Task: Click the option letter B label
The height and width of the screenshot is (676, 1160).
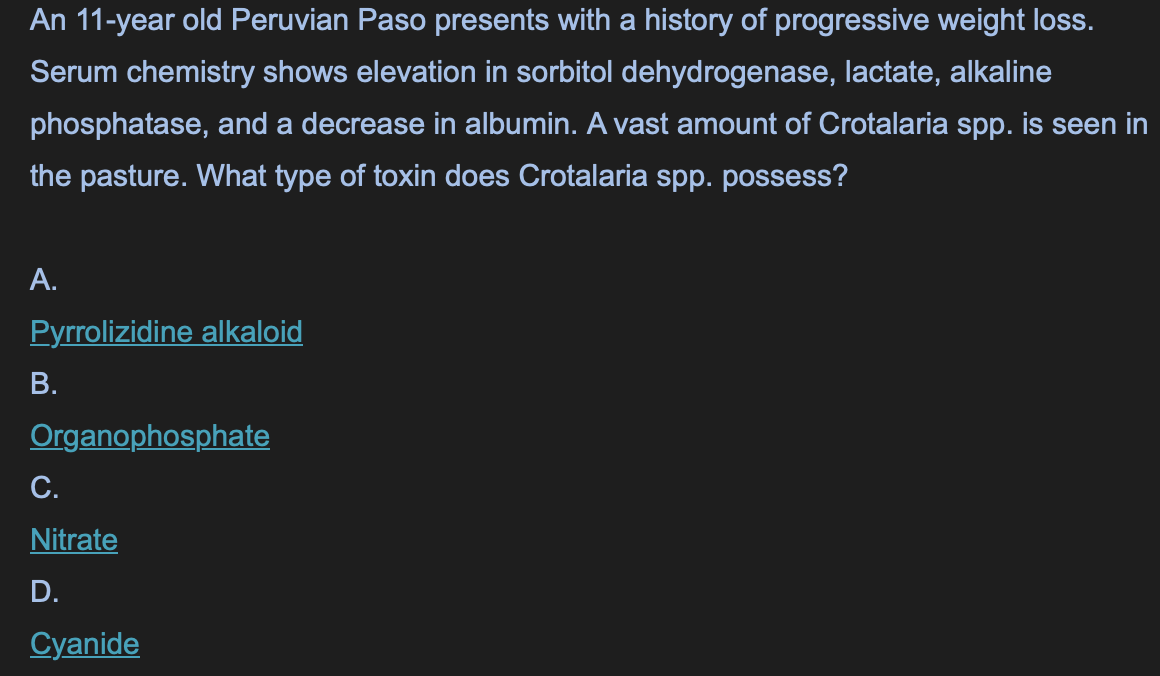Action: pyautogui.click(x=44, y=384)
